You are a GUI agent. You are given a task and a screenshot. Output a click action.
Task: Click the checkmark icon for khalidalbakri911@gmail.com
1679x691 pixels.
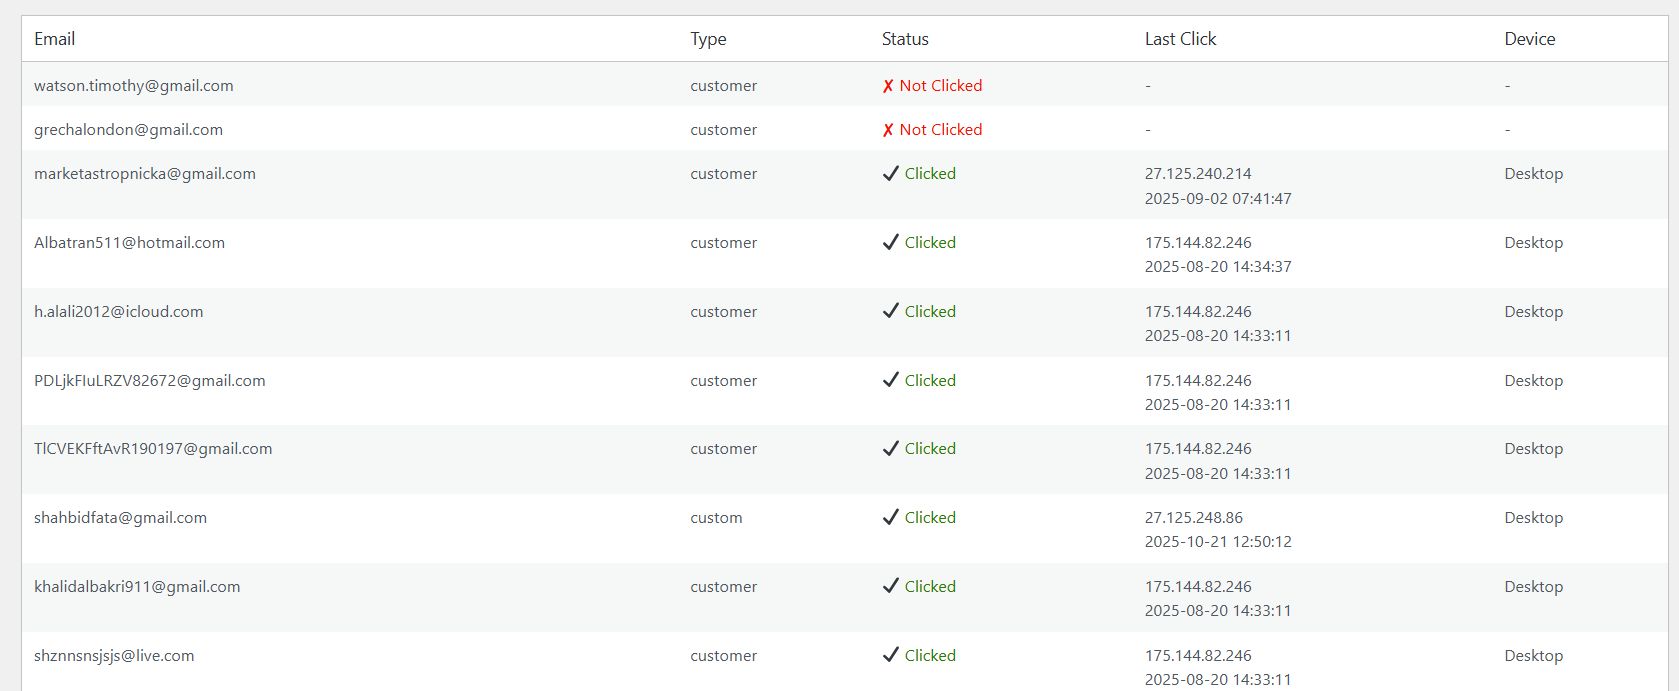click(x=891, y=586)
